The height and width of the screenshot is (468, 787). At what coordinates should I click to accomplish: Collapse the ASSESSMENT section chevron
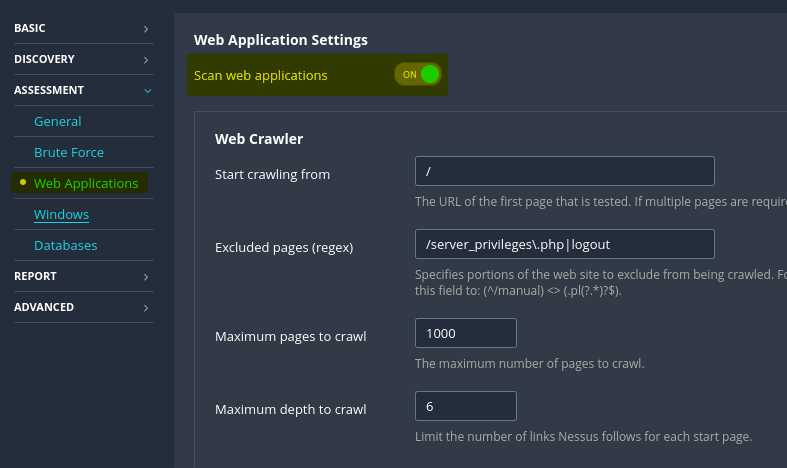point(147,91)
